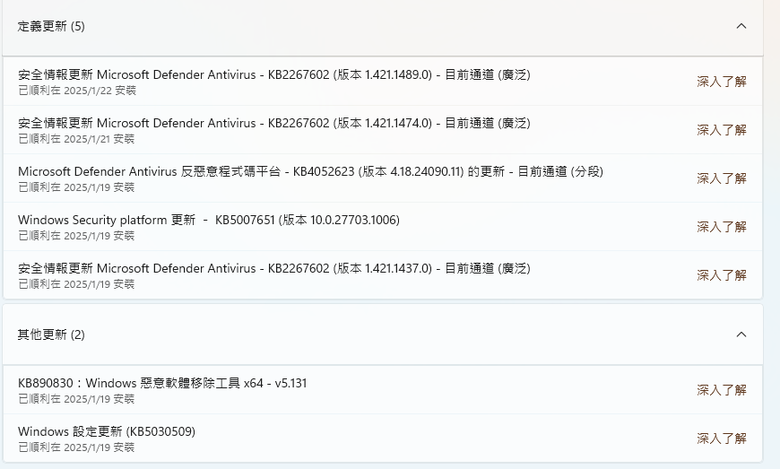Select the KB890830 Windows 惡意軟體移除工具 title

tap(162, 383)
